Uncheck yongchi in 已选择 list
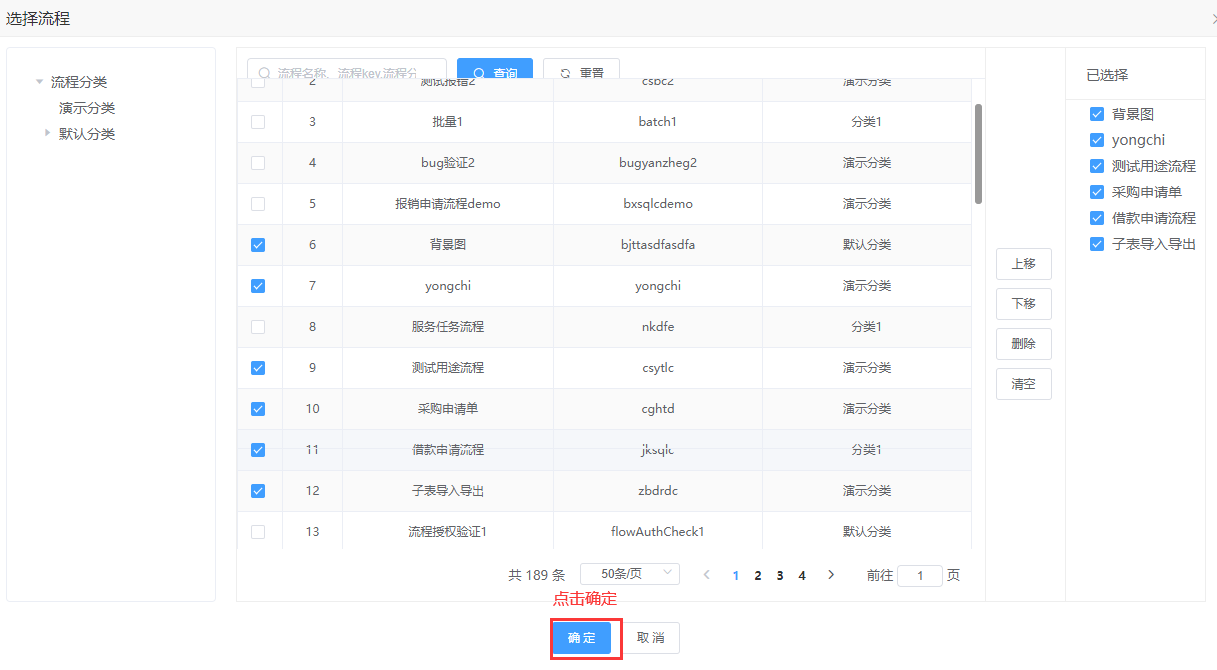This screenshot has height=670, width=1217. click(x=1097, y=141)
